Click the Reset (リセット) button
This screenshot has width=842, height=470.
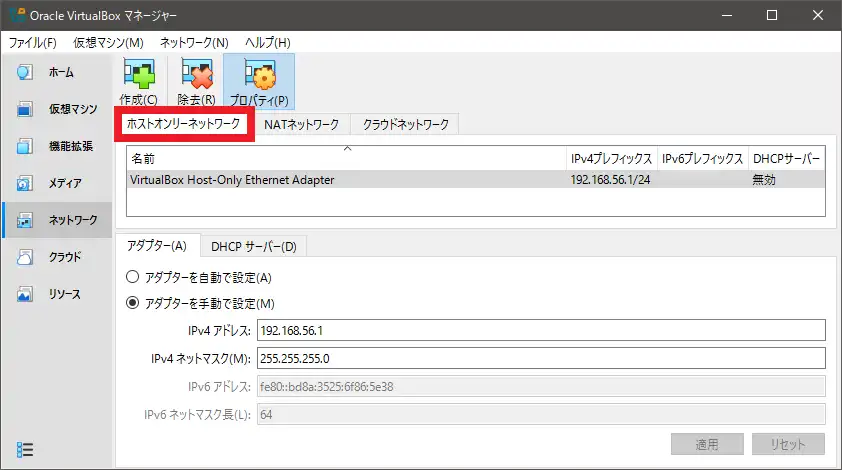tap(788, 444)
